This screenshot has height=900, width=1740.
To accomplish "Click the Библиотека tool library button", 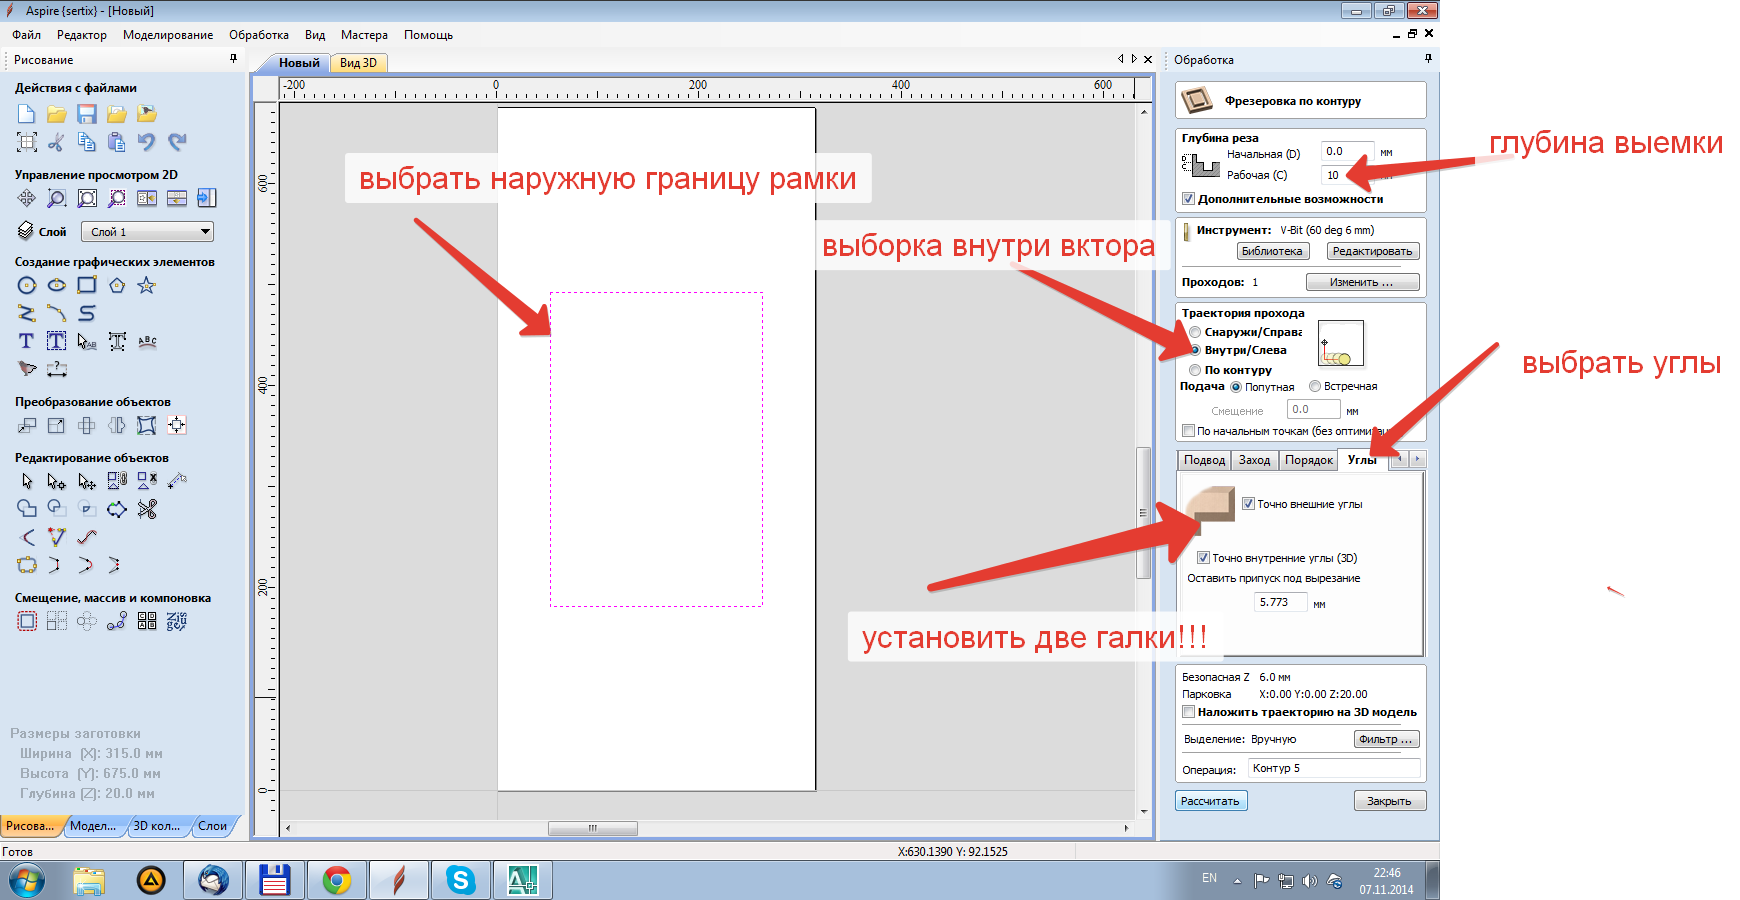I will click(x=1272, y=251).
